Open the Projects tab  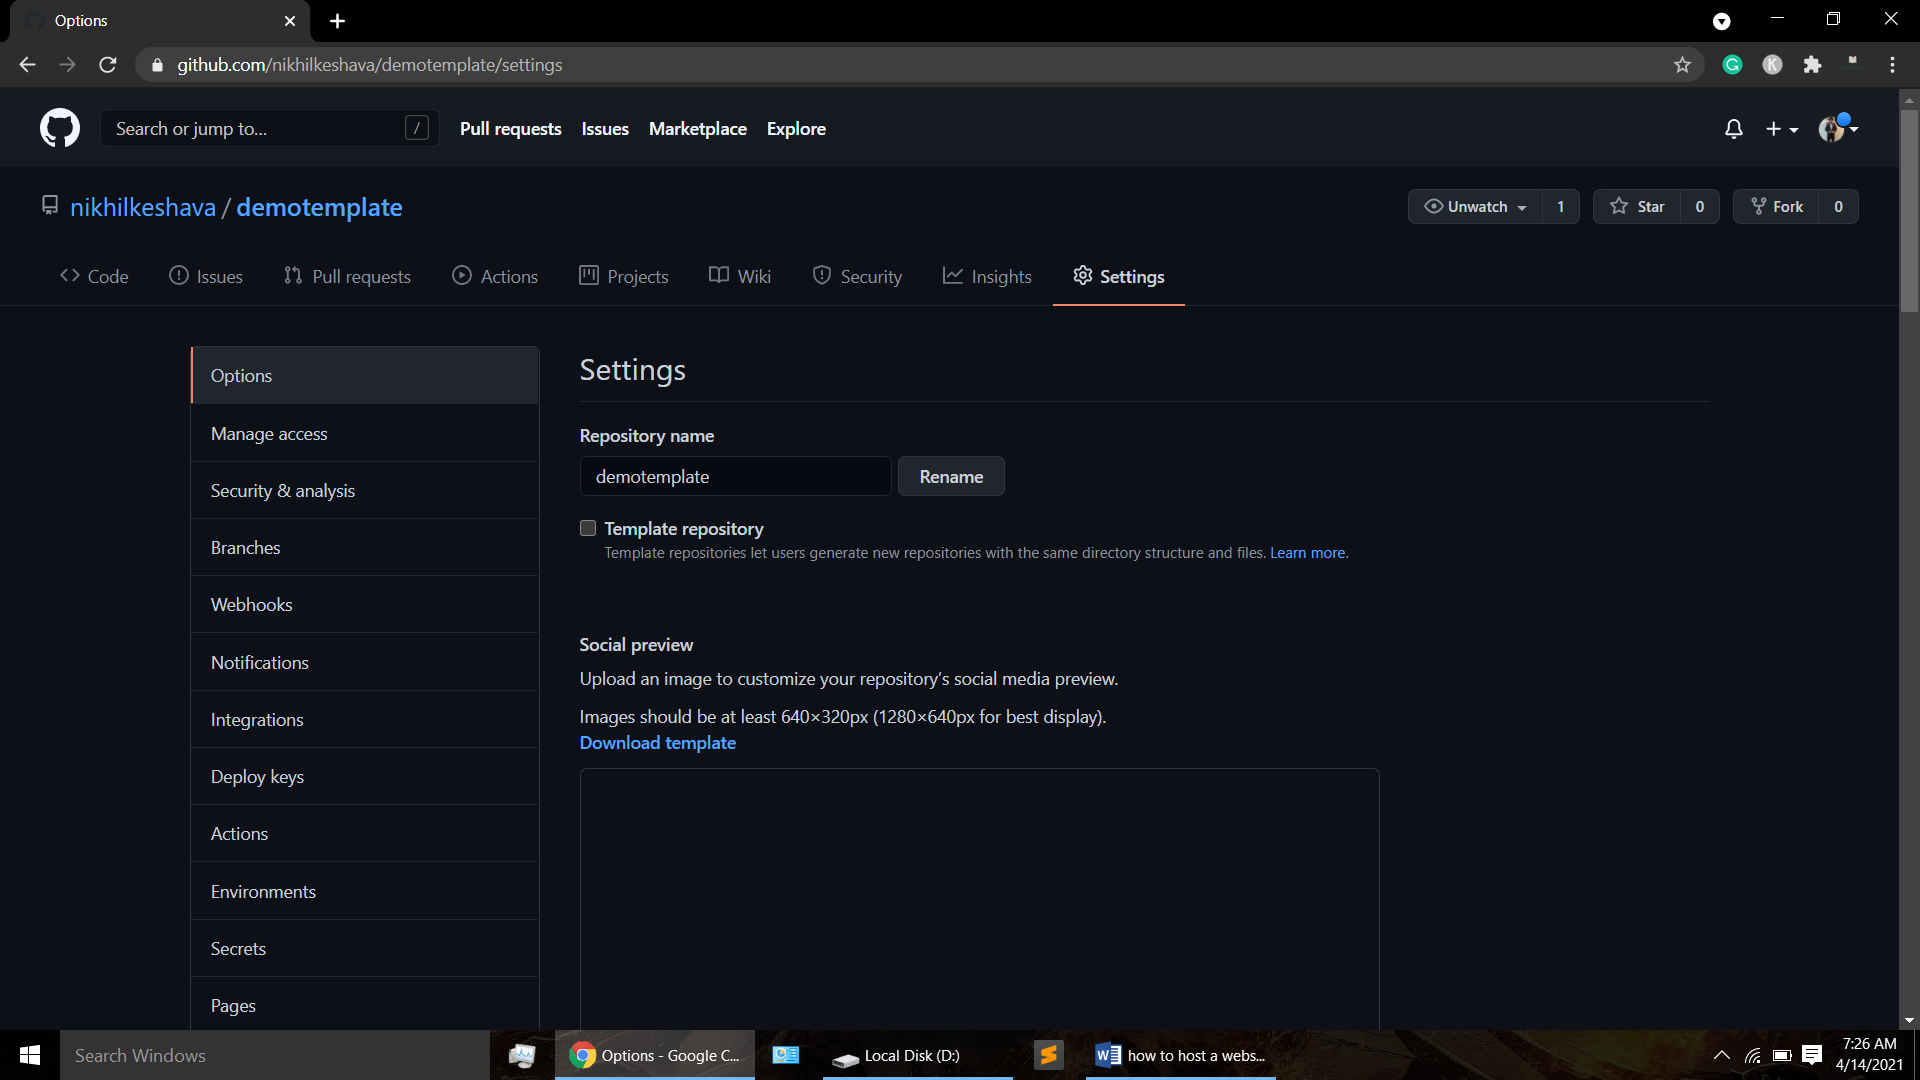point(624,276)
